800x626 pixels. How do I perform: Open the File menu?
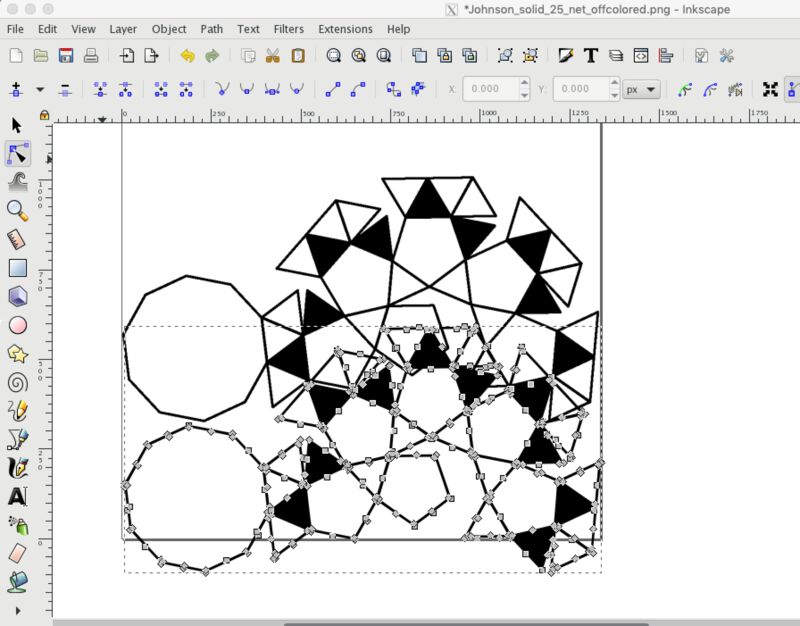pyautogui.click(x=15, y=29)
